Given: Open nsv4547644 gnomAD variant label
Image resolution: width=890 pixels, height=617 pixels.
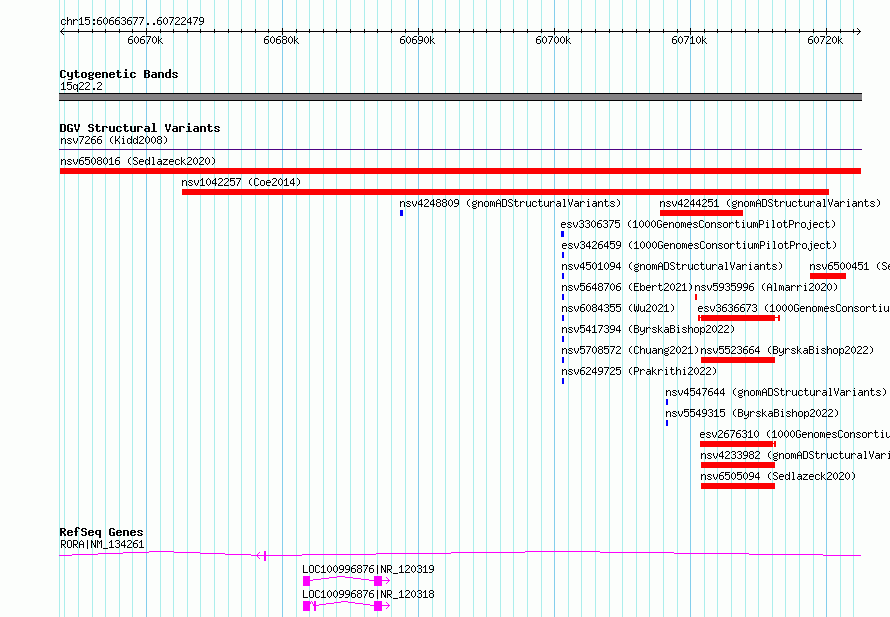Looking at the screenshot, I should pyautogui.click(x=776, y=392).
